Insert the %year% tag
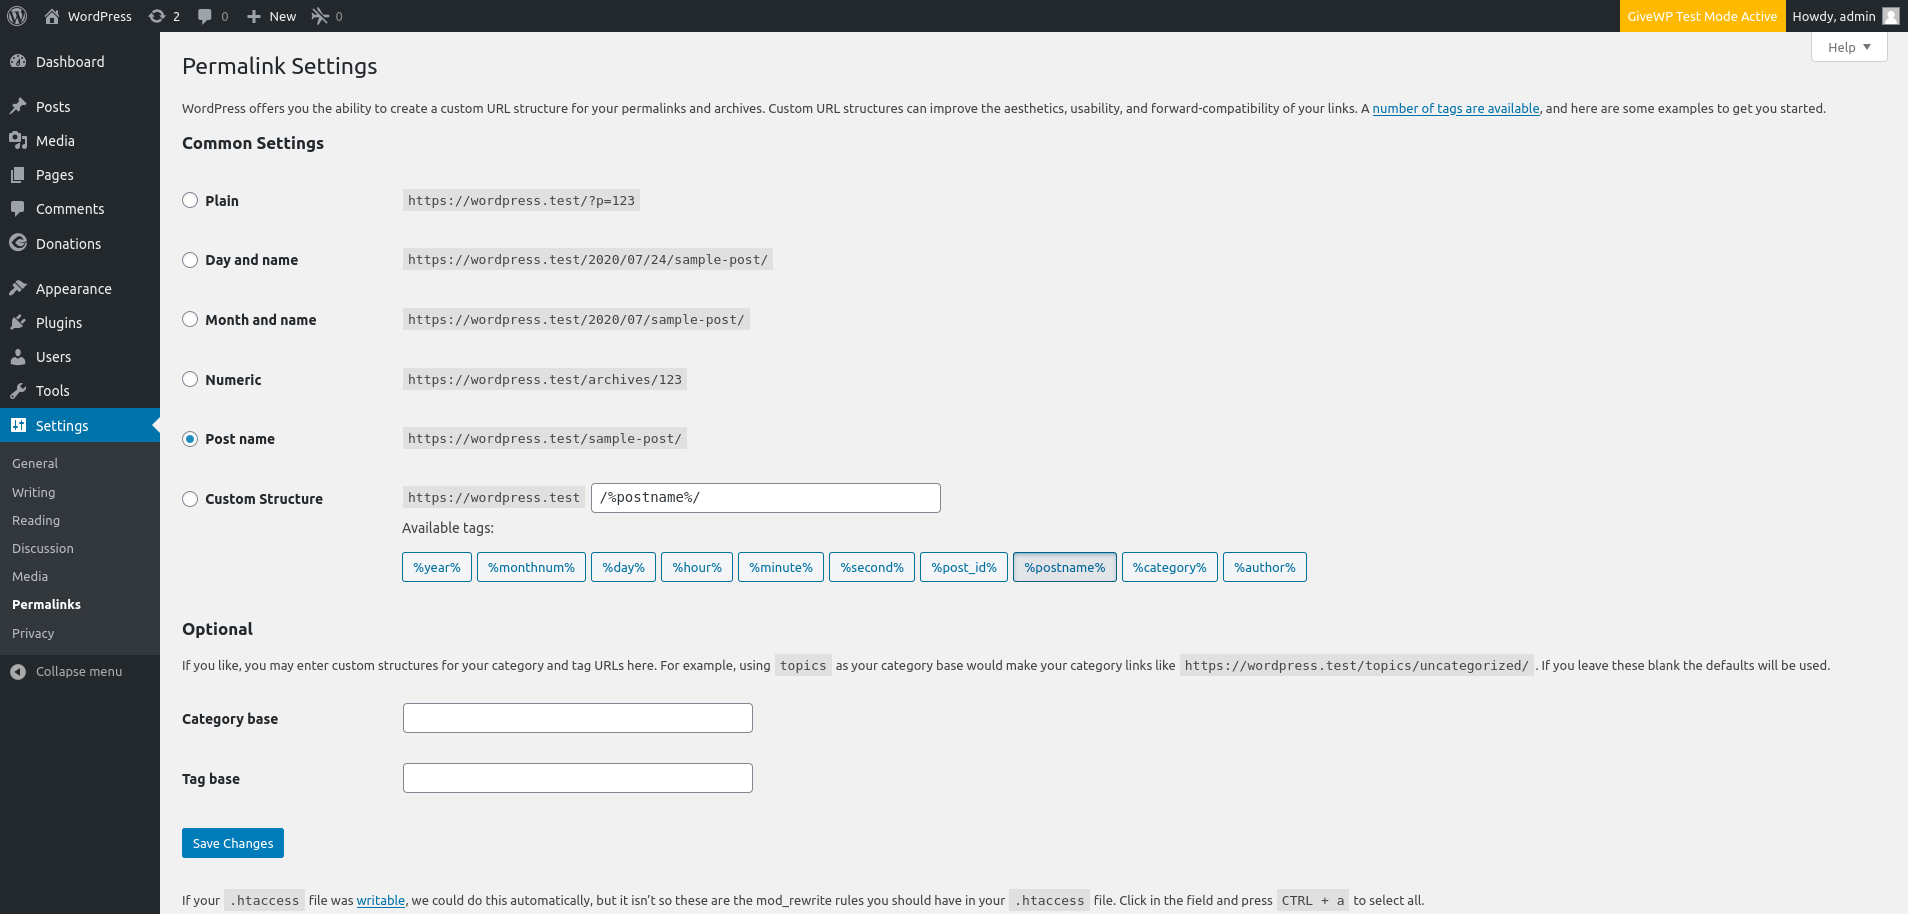 pos(437,567)
